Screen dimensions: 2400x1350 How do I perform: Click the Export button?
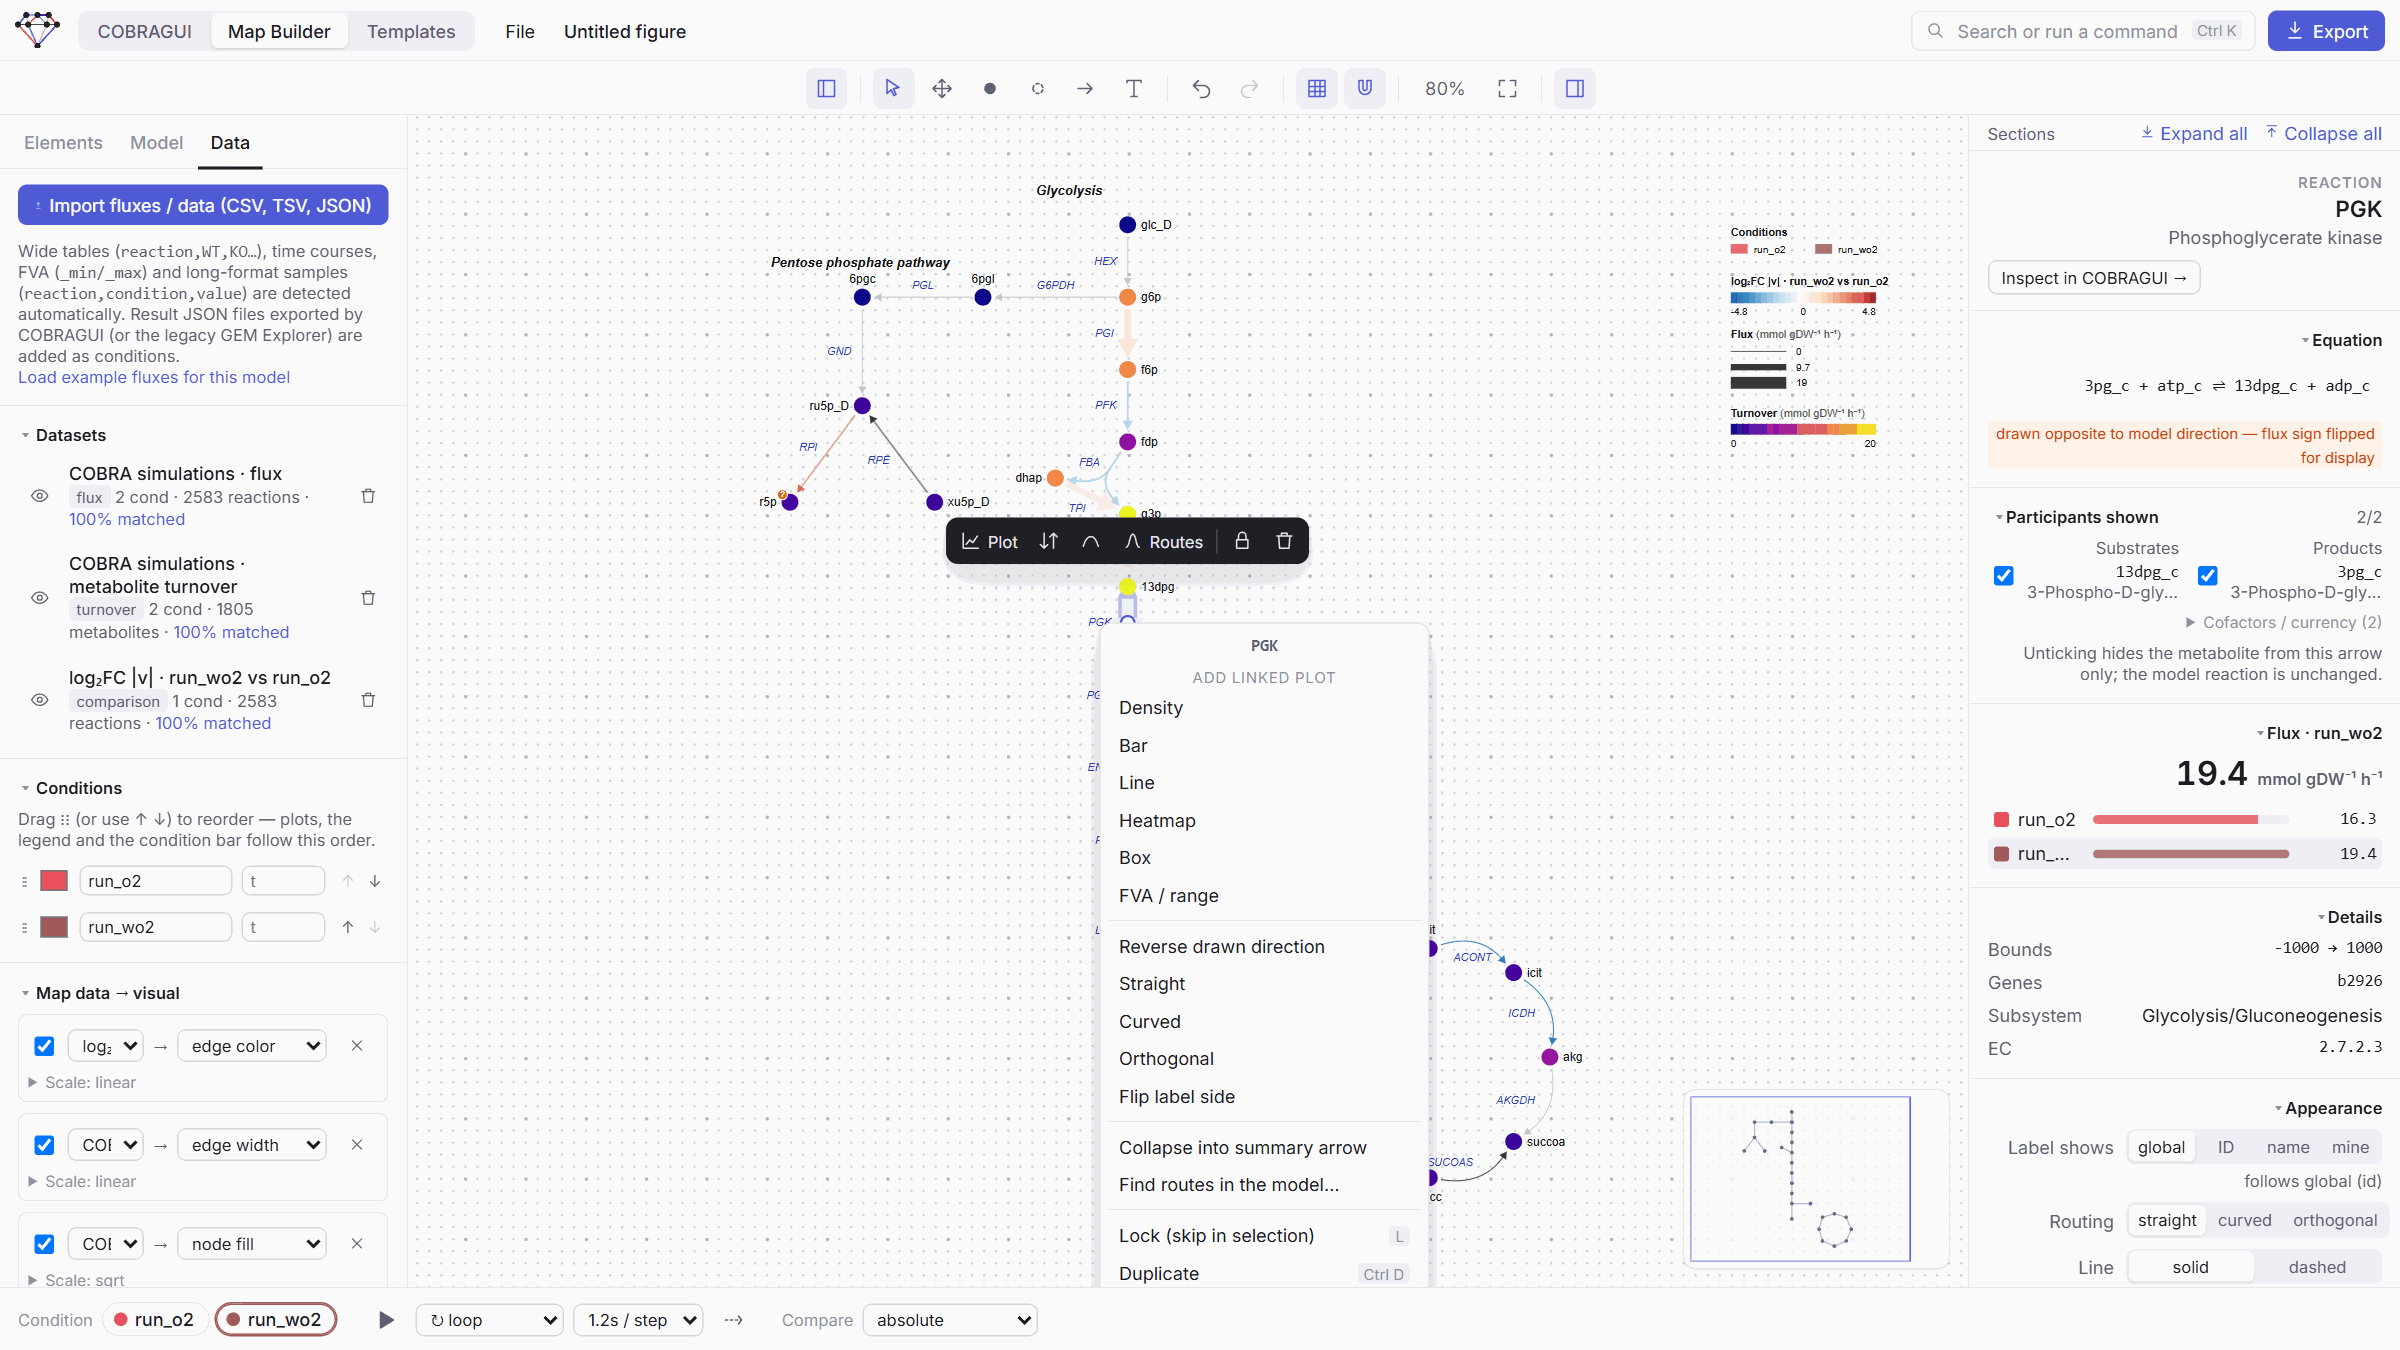click(x=2326, y=31)
